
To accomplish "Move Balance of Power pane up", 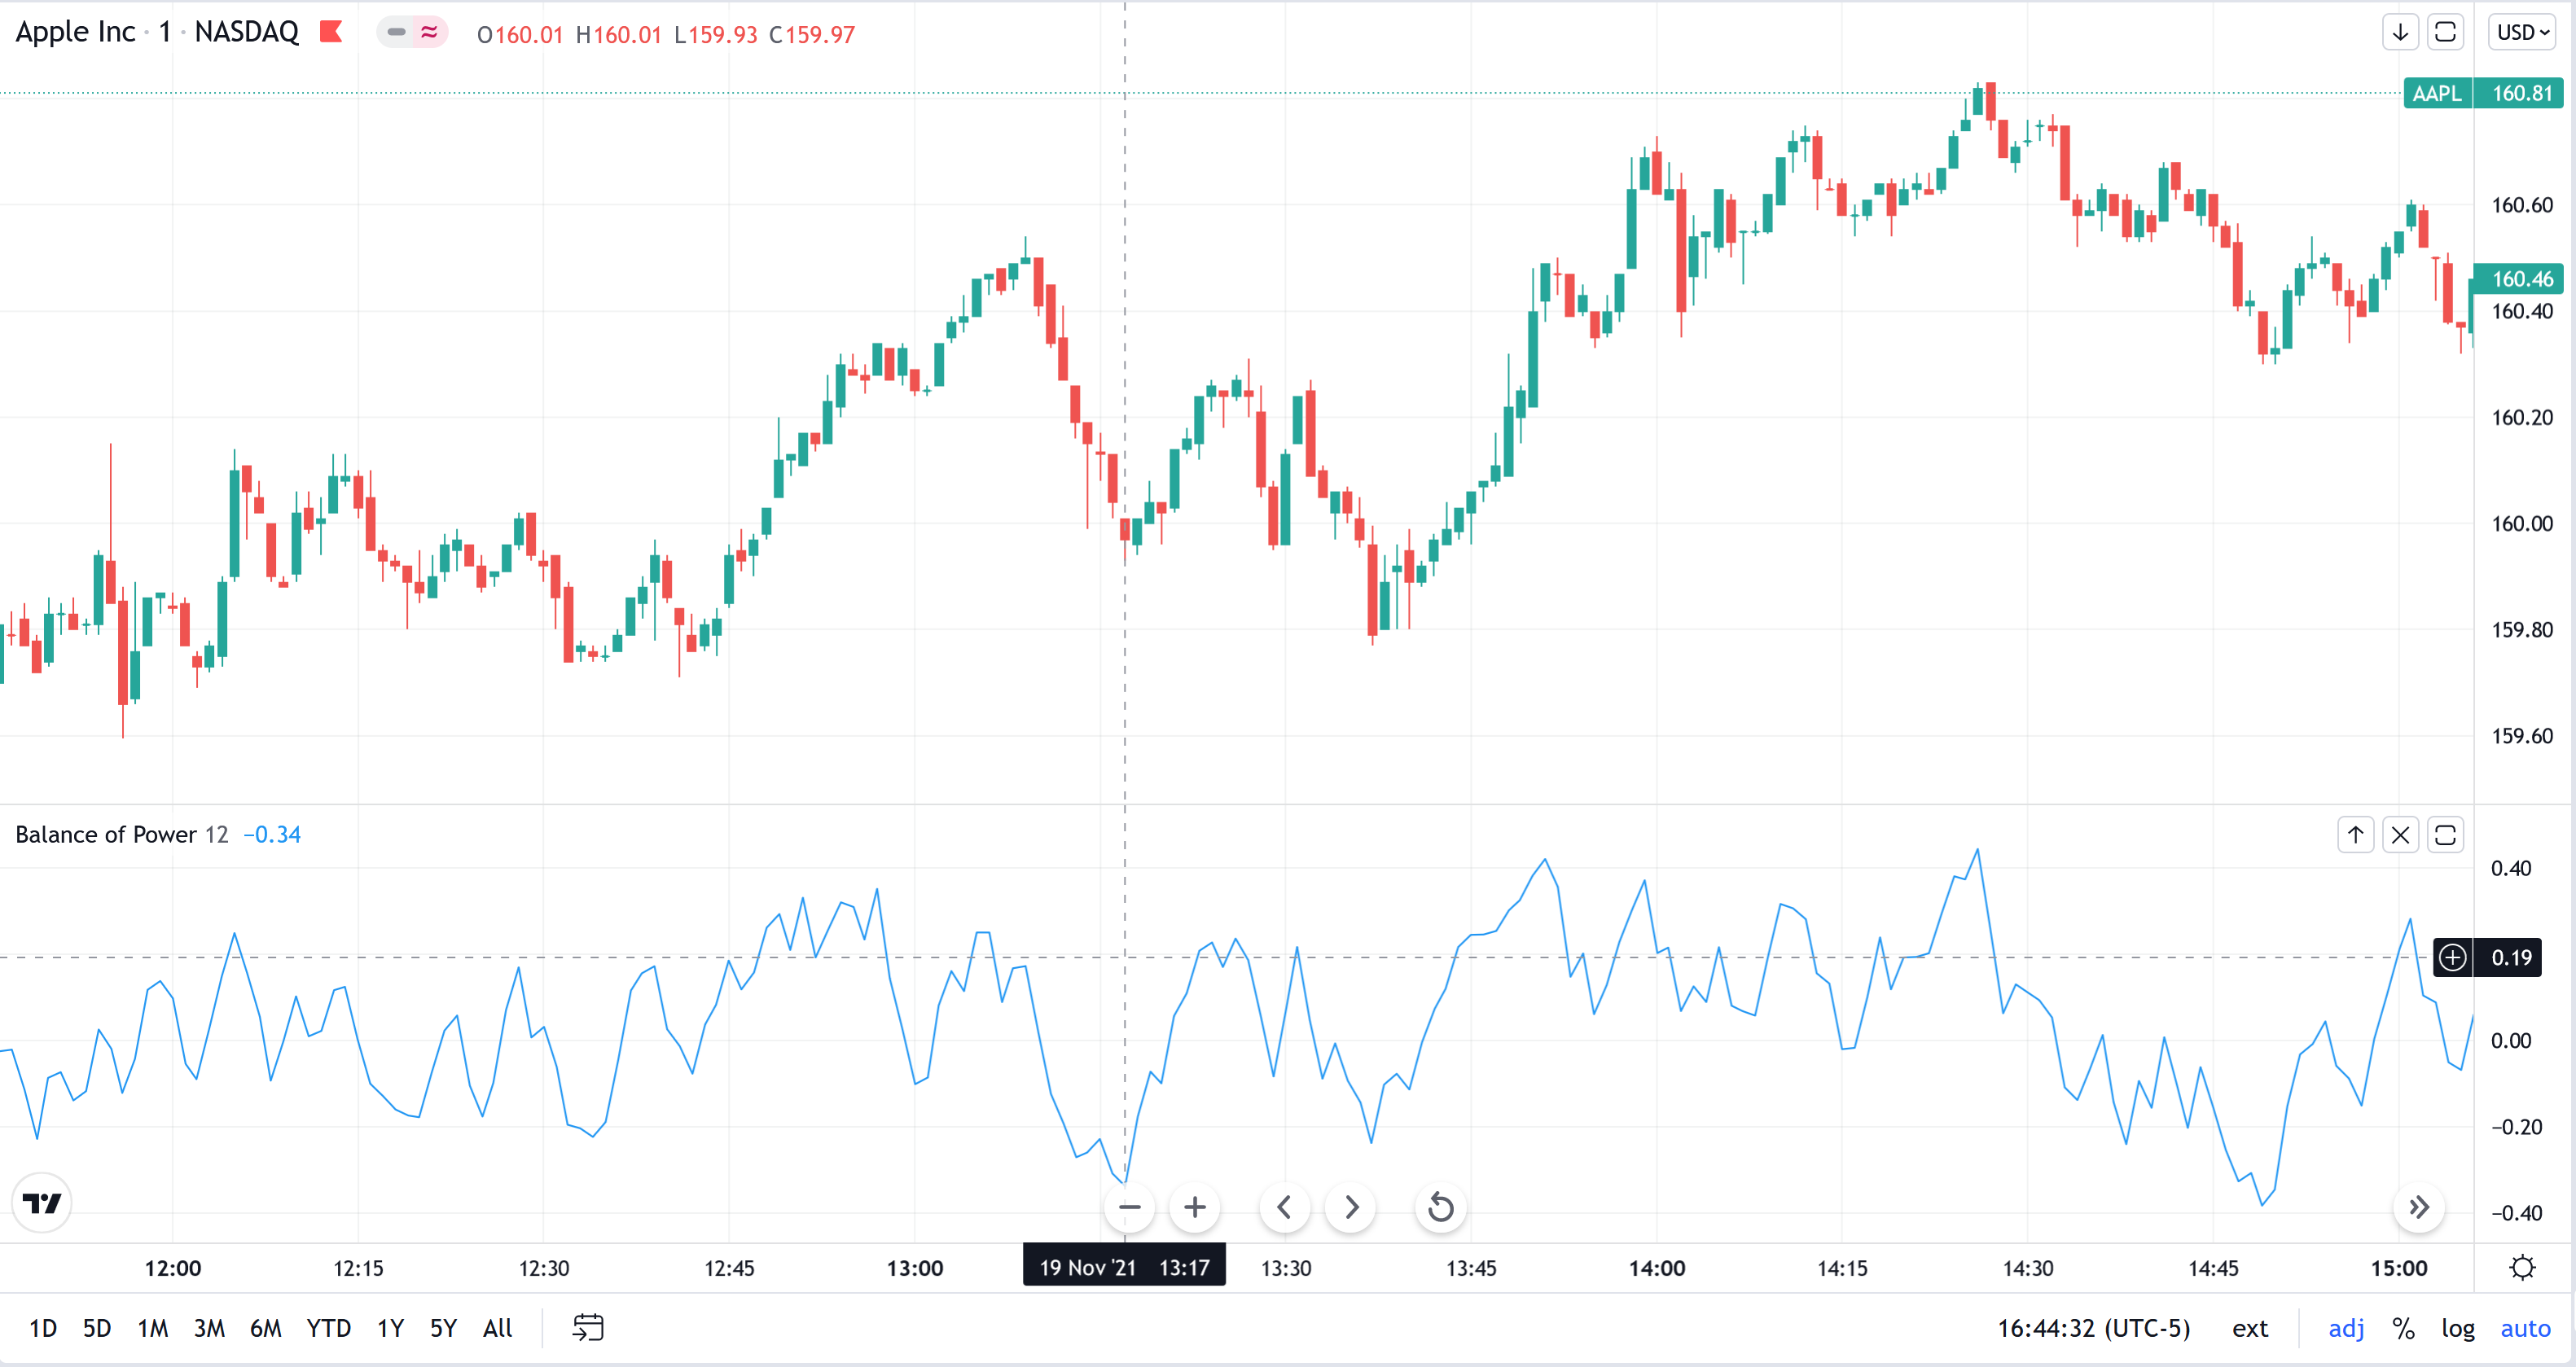I will [2355, 835].
